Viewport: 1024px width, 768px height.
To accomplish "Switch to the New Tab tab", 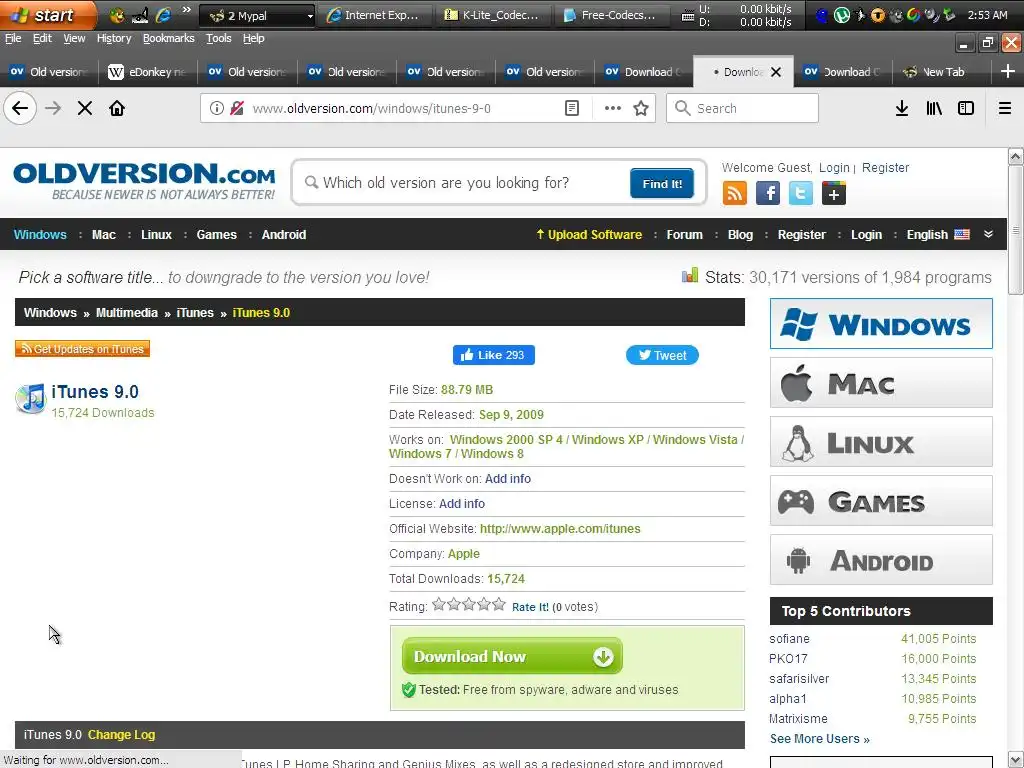I will tap(940, 72).
